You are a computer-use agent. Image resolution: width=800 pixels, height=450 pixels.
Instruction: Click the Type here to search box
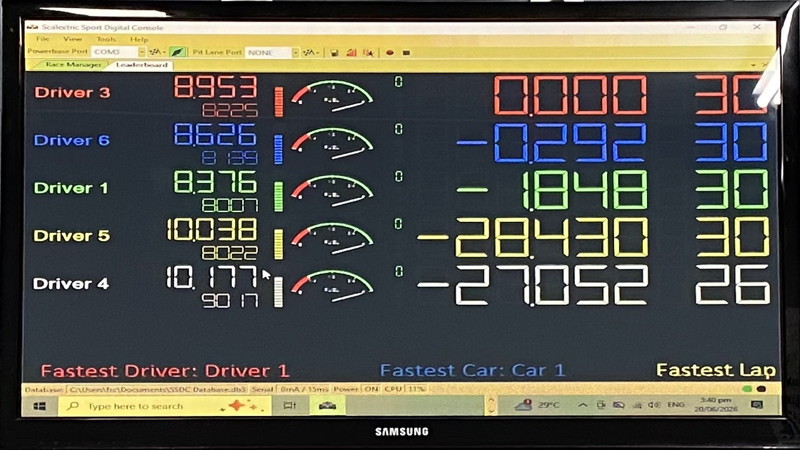pos(164,406)
